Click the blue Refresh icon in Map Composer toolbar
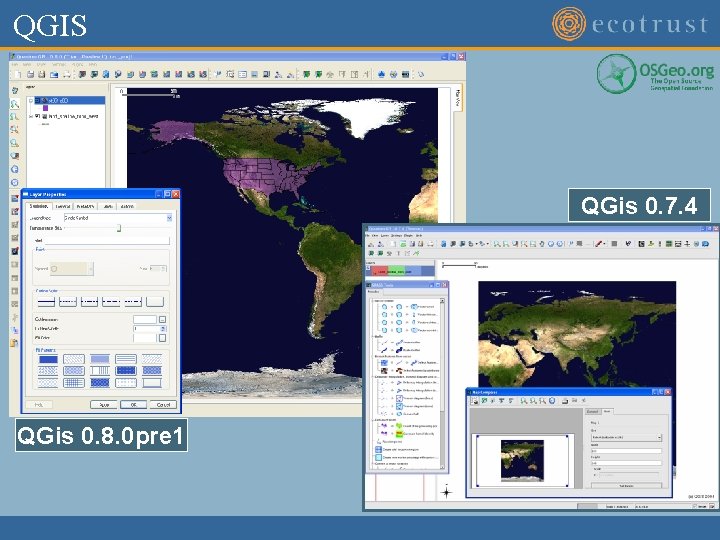 click(552, 401)
